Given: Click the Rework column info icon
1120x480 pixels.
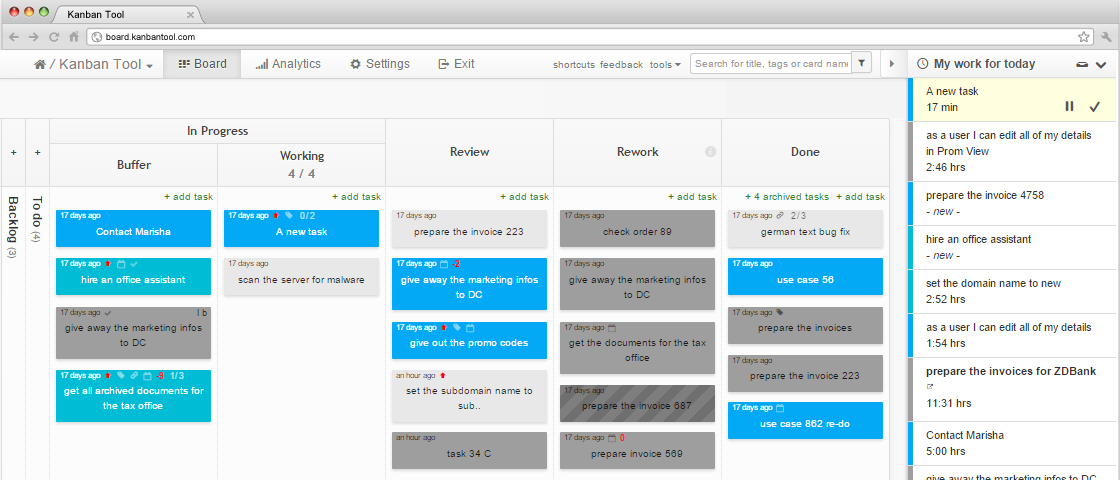Looking at the screenshot, I should [710, 151].
